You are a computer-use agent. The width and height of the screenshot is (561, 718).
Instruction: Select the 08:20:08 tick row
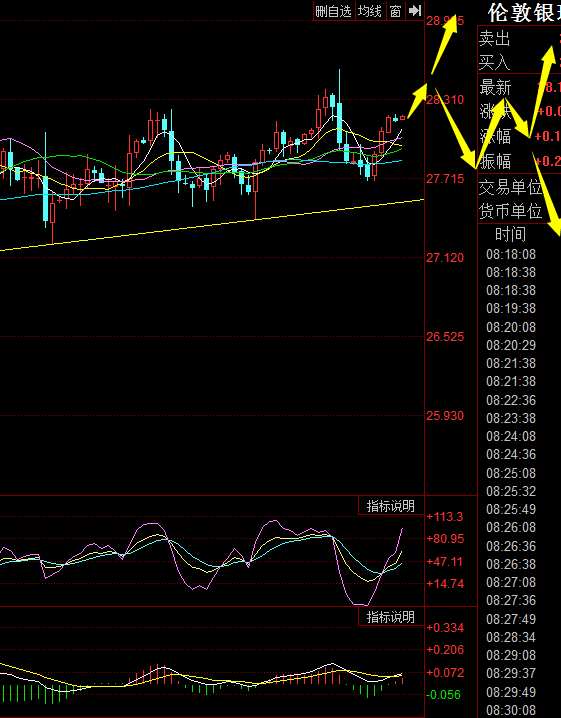click(x=511, y=327)
